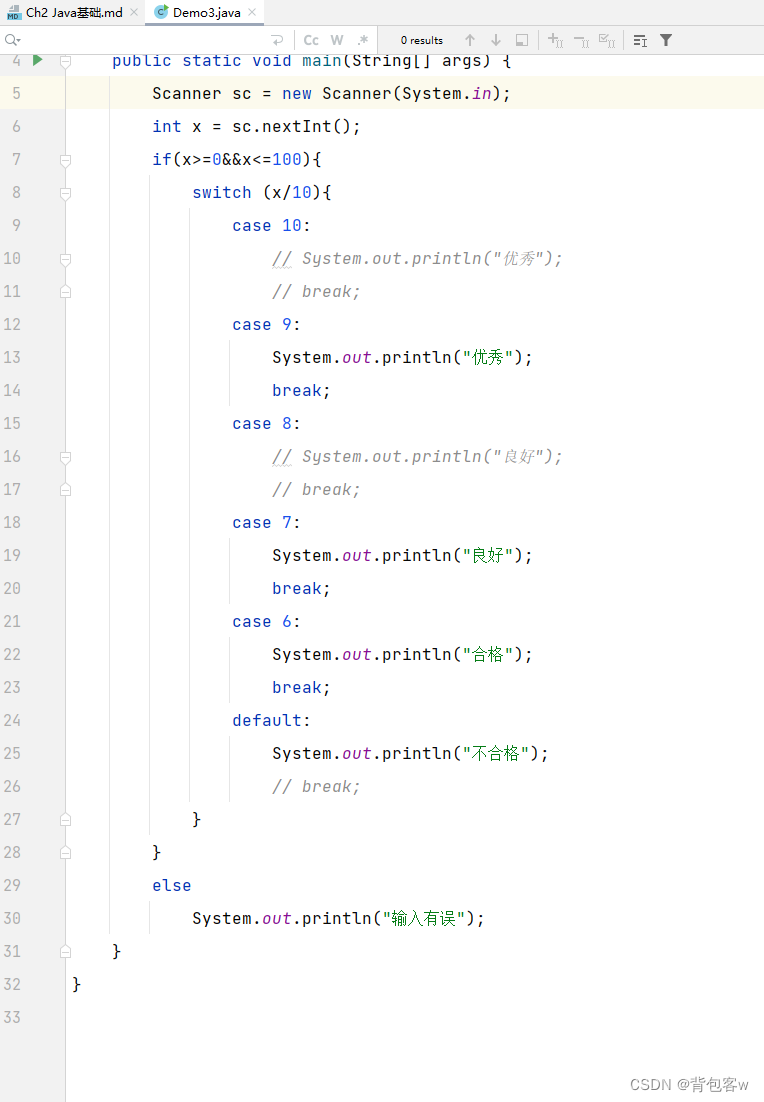Collapse the switch block fold marker
The image size is (764, 1102).
[65, 193]
